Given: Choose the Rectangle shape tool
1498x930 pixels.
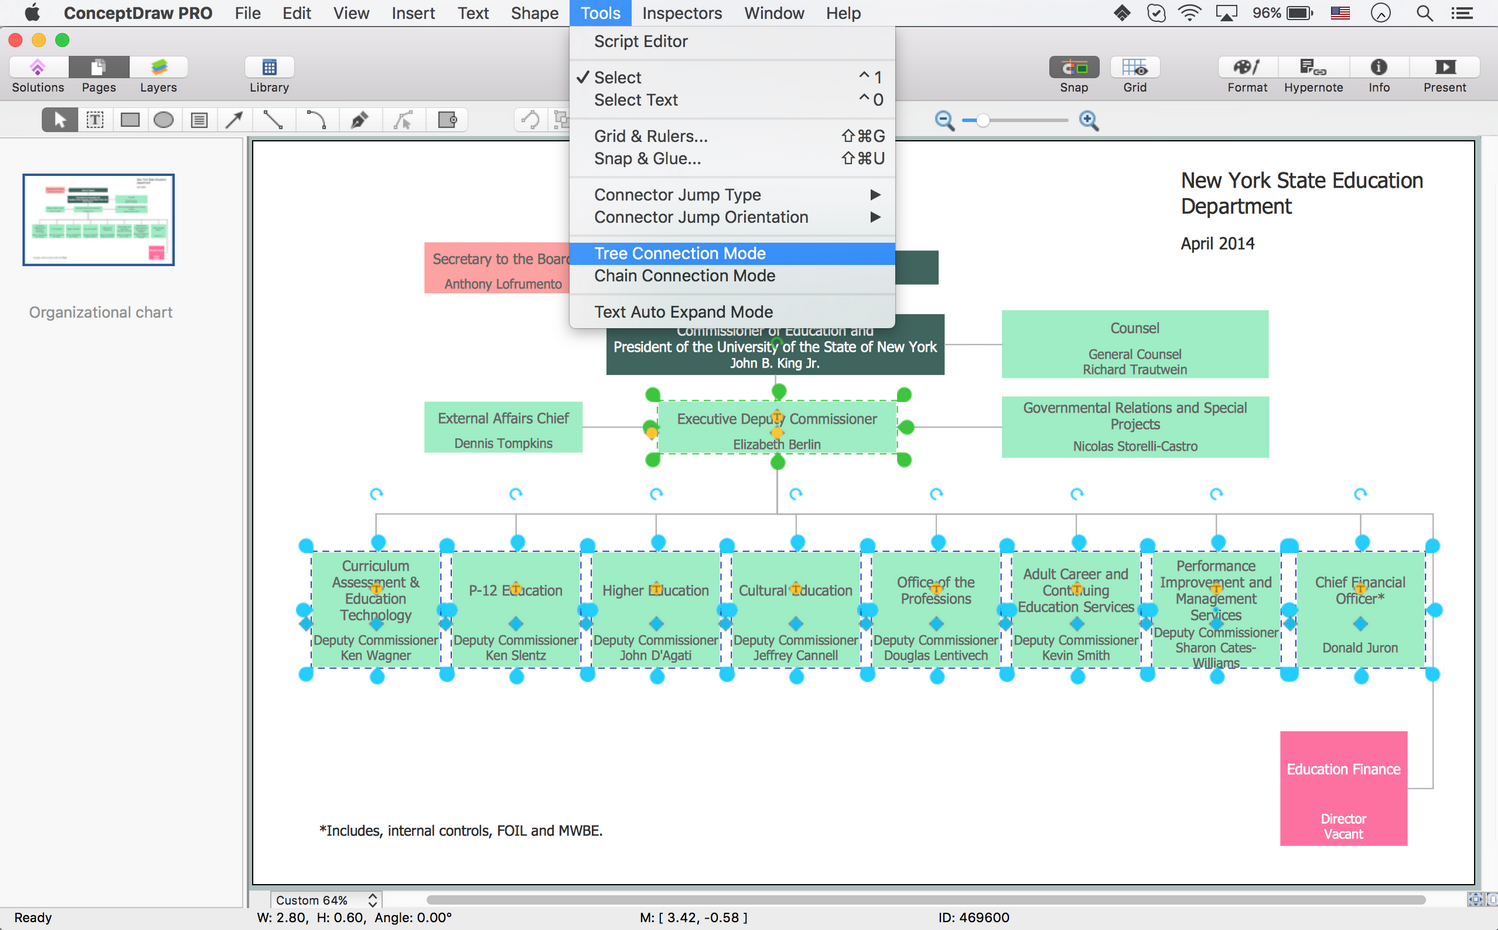Looking at the screenshot, I should click(130, 120).
